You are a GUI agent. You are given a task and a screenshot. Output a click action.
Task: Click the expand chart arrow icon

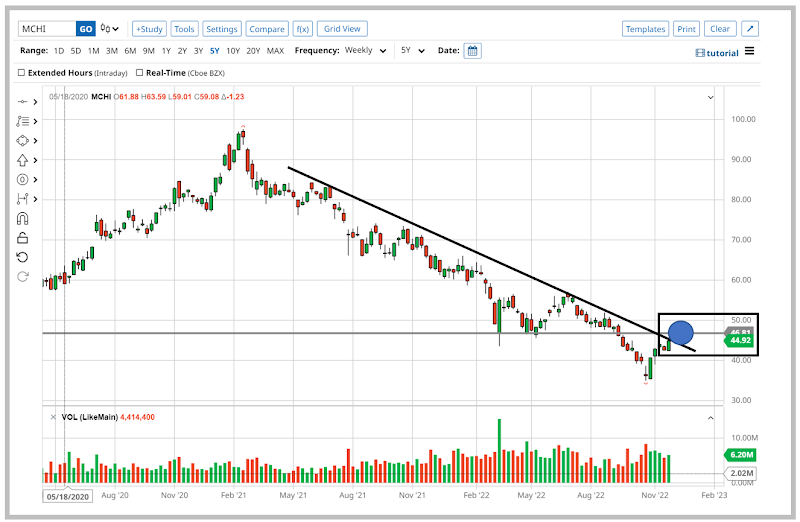(x=751, y=29)
